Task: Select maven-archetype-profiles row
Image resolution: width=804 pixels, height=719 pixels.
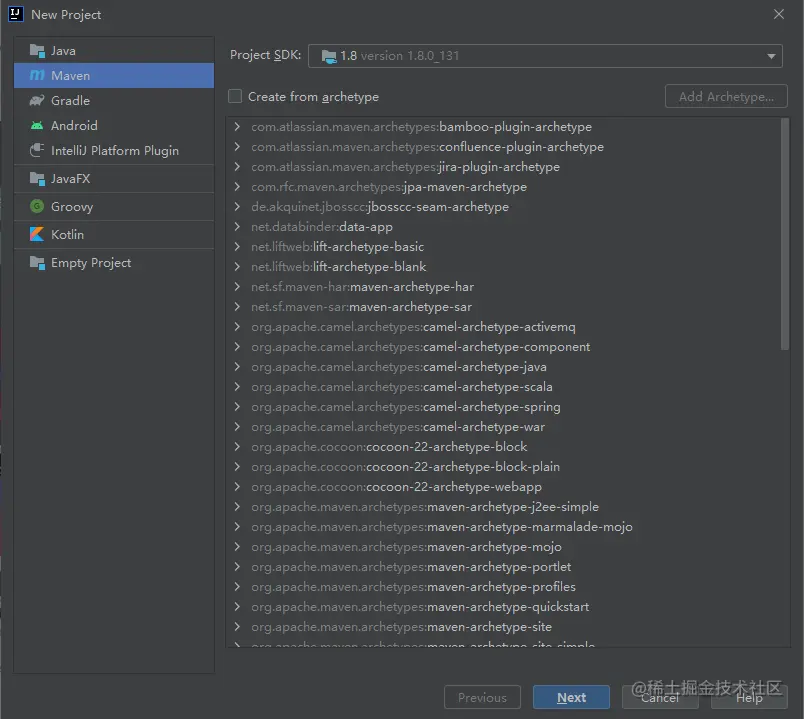Action: click(502, 587)
